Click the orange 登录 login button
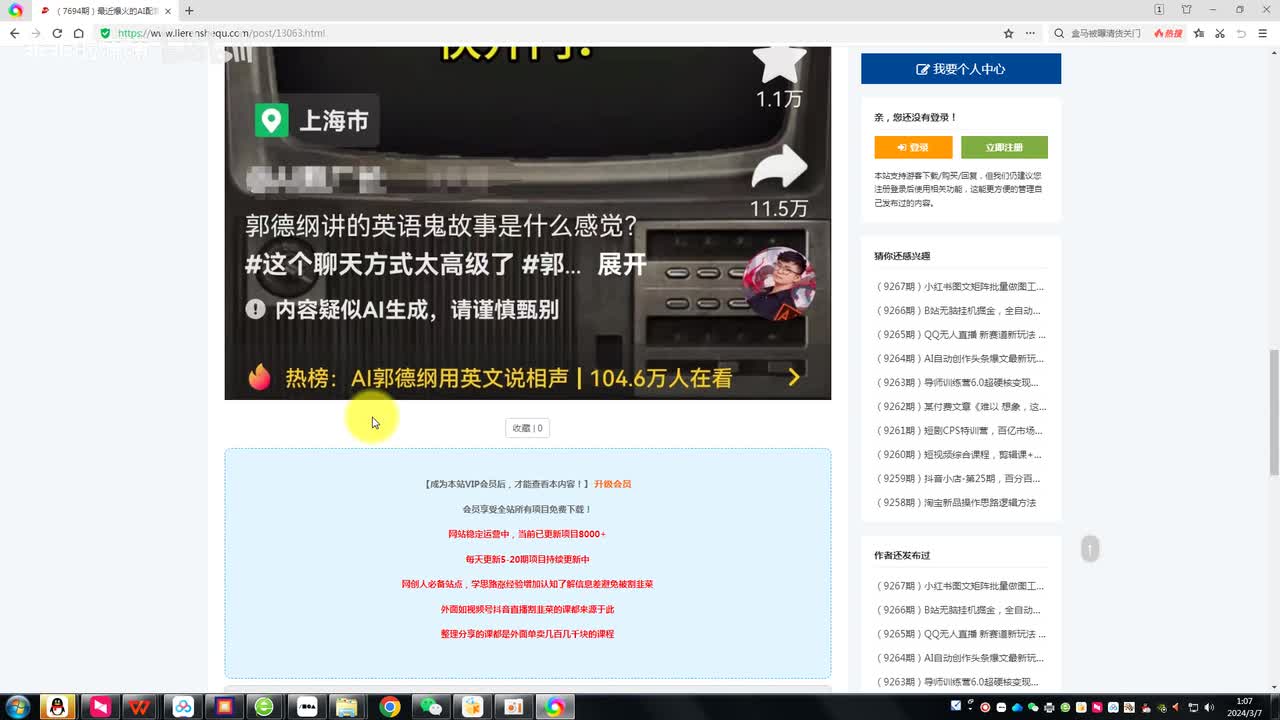The height and width of the screenshot is (720, 1280). [x=913, y=147]
